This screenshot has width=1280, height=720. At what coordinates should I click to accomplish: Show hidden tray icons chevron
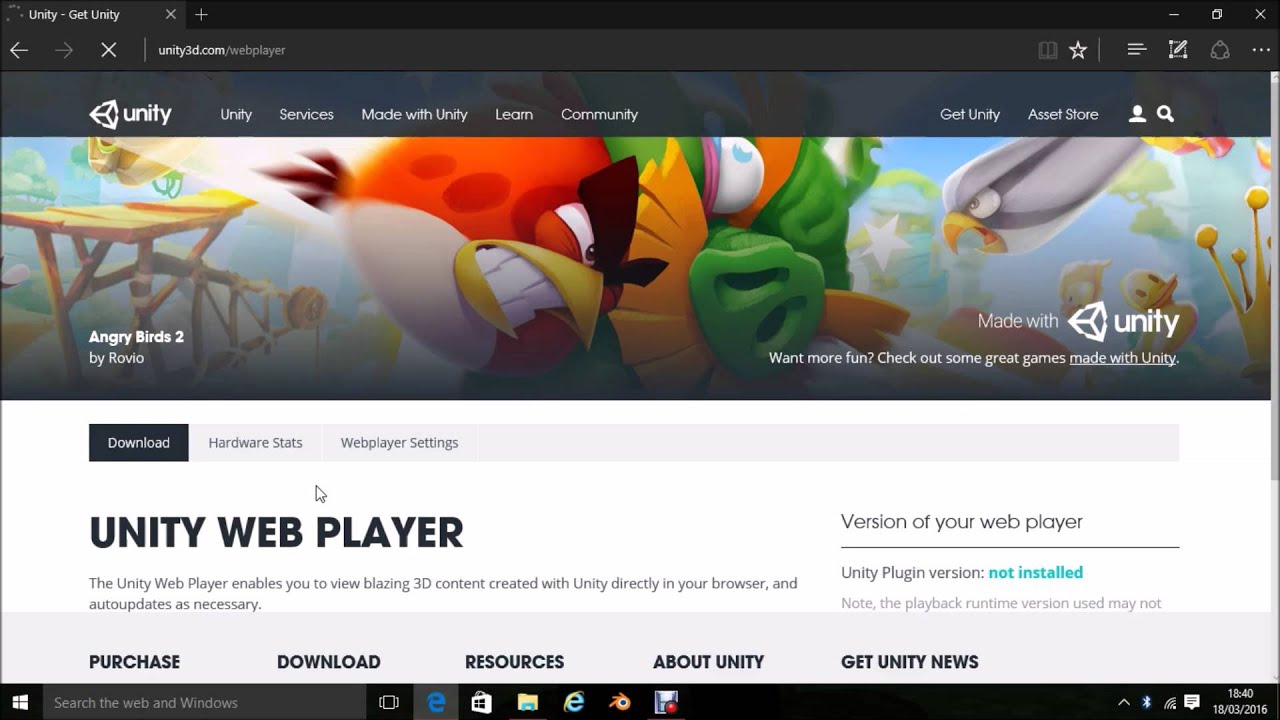[1123, 703]
